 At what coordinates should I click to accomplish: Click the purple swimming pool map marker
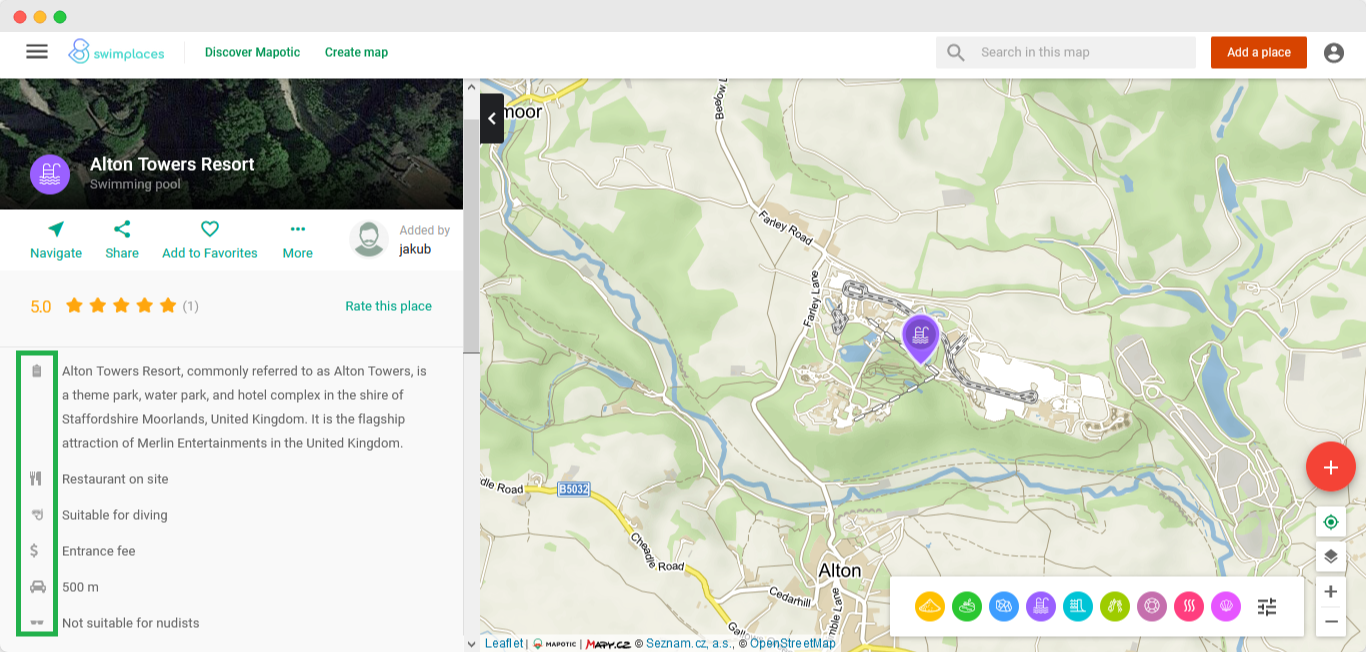(920, 338)
